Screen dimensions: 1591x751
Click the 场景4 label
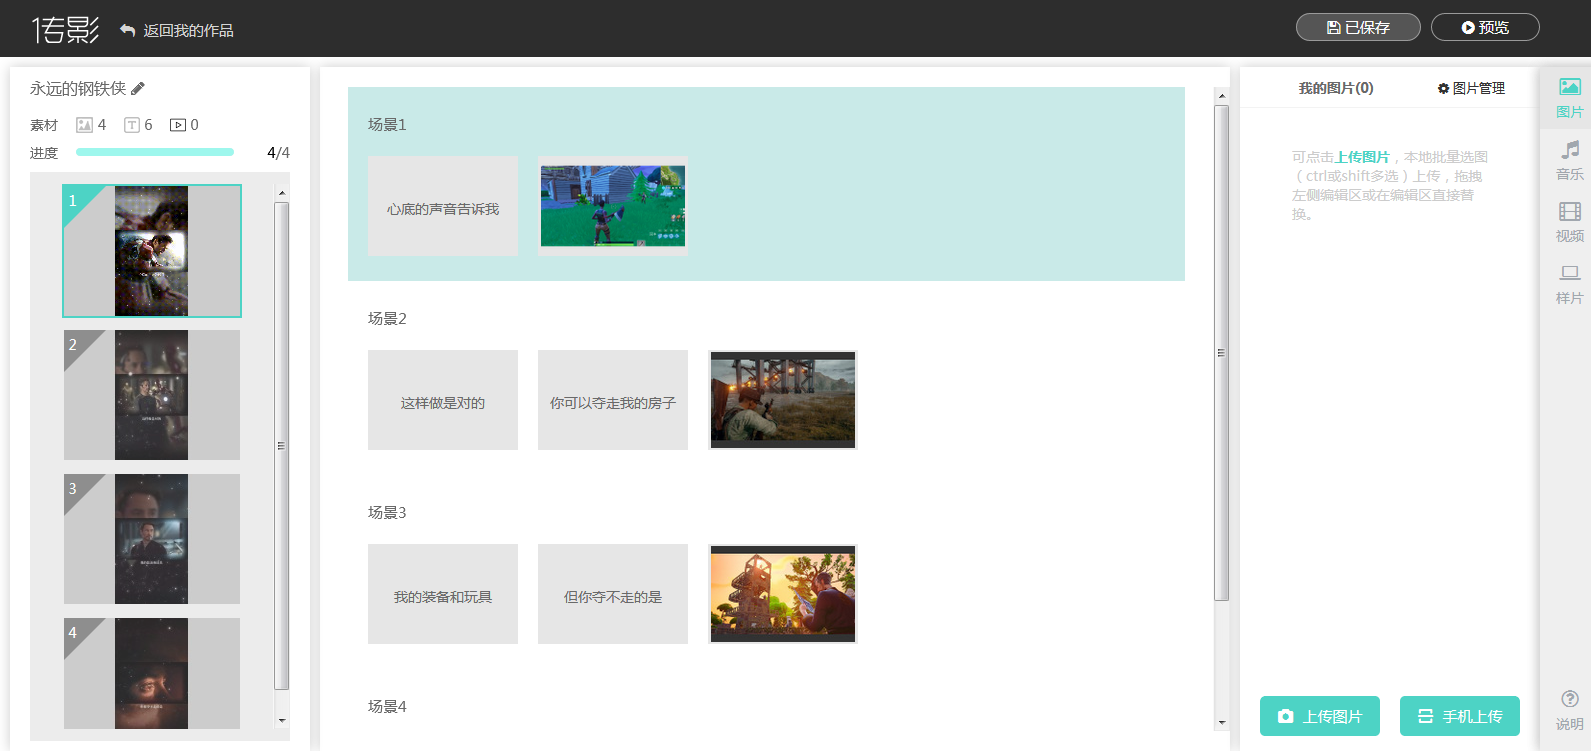click(x=387, y=707)
